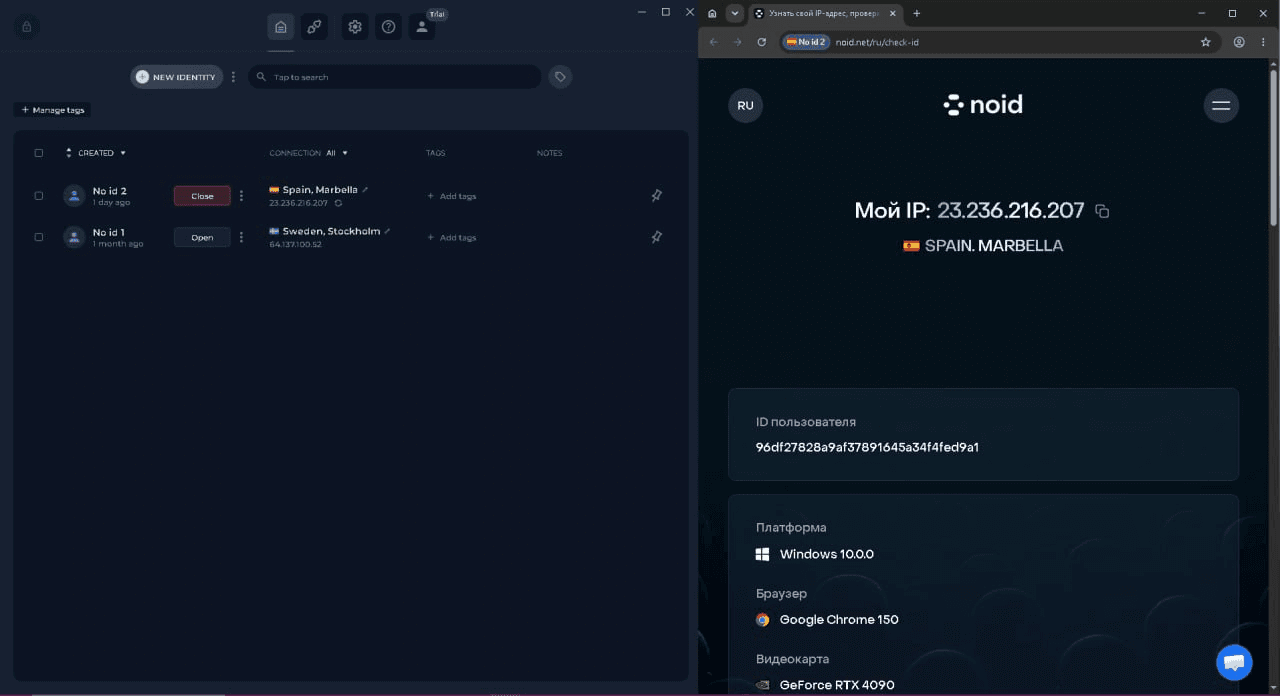
Task: Edit Sweden, Stockholm connection pencil icon
Action: point(387,231)
